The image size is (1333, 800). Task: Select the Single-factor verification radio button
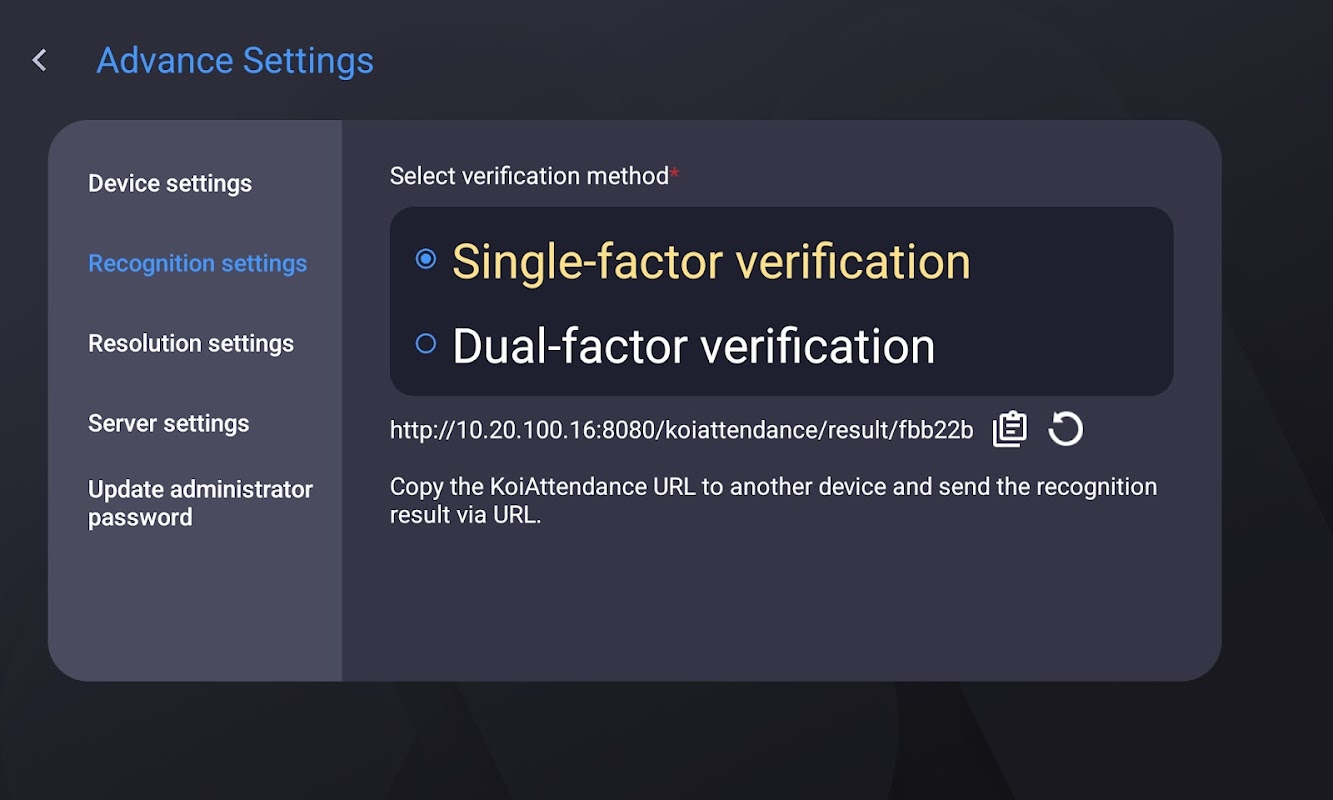click(426, 260)
